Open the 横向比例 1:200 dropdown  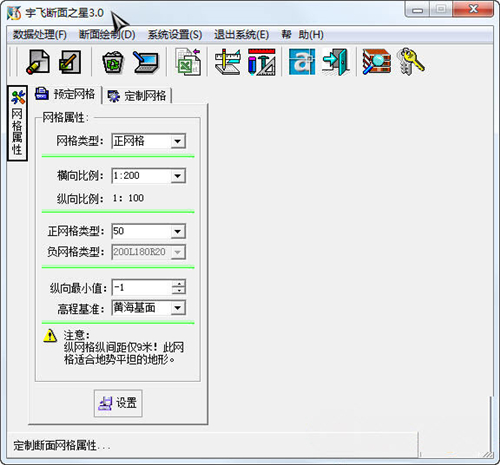[178, 176]
